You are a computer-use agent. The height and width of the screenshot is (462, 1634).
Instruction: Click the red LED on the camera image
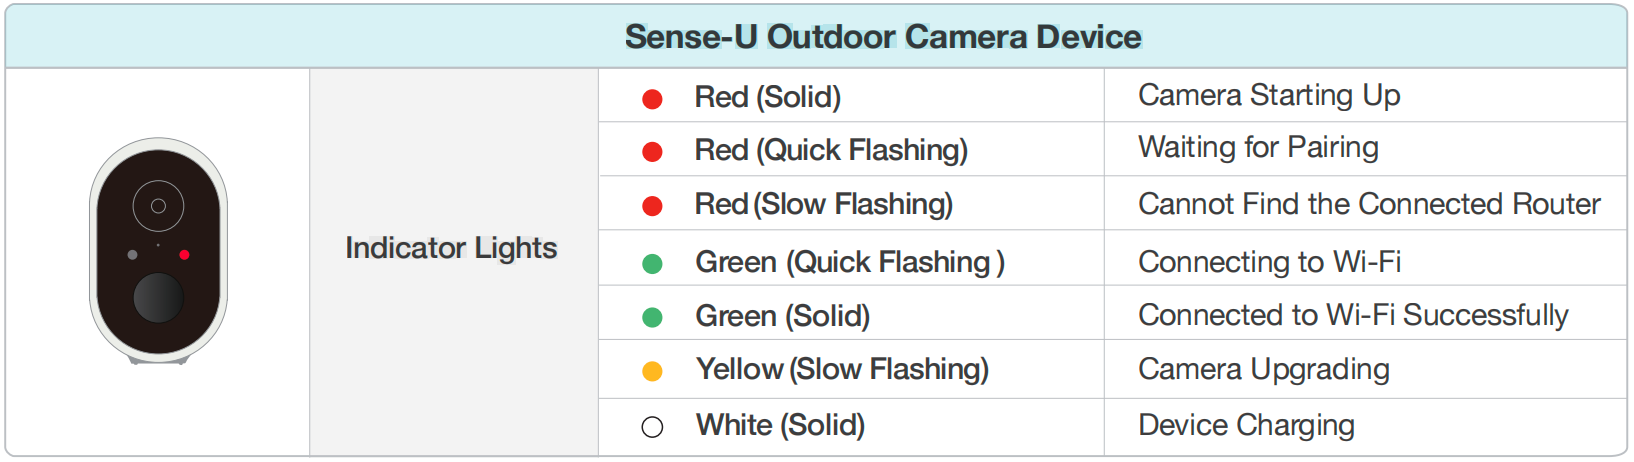click(184, 255)
